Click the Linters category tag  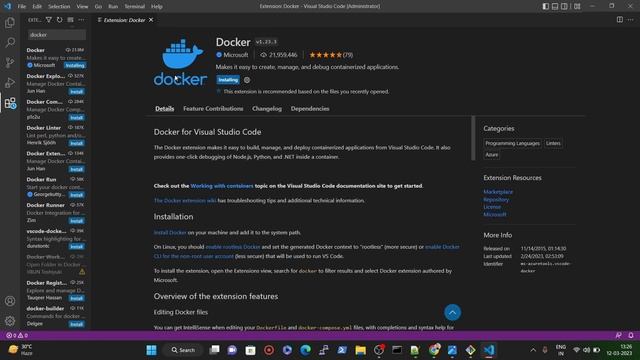point(553,143)
